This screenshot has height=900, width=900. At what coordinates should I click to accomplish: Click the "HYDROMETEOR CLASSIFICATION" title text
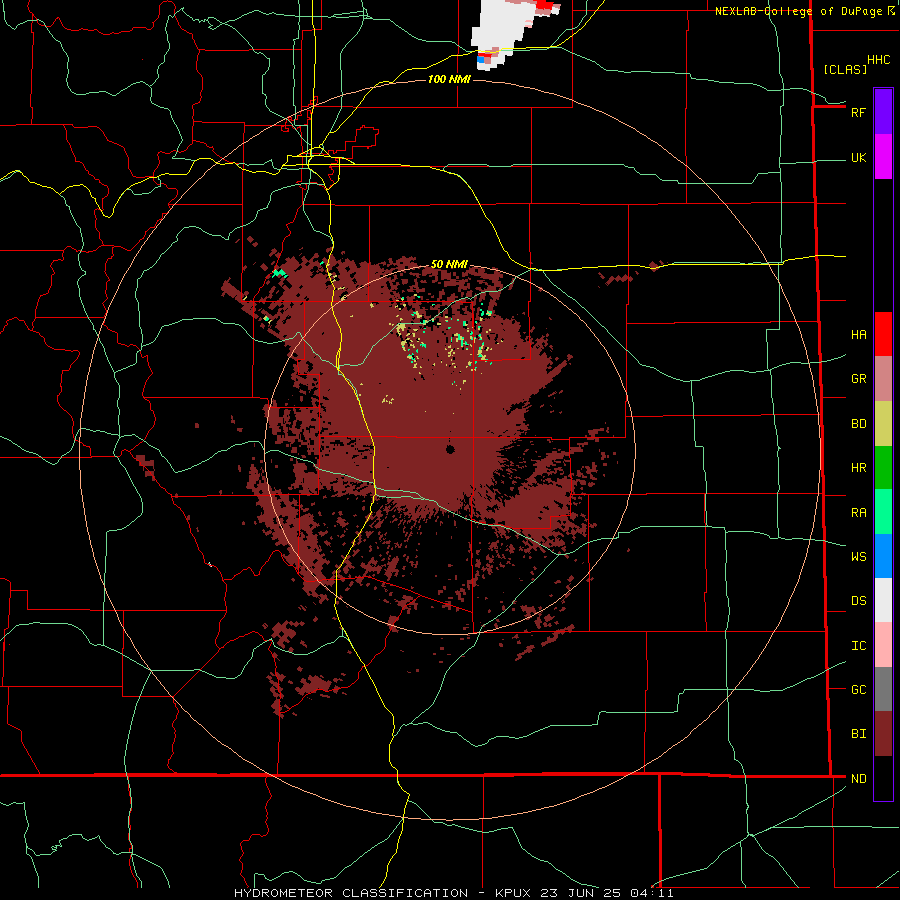(x=351, y=893)
